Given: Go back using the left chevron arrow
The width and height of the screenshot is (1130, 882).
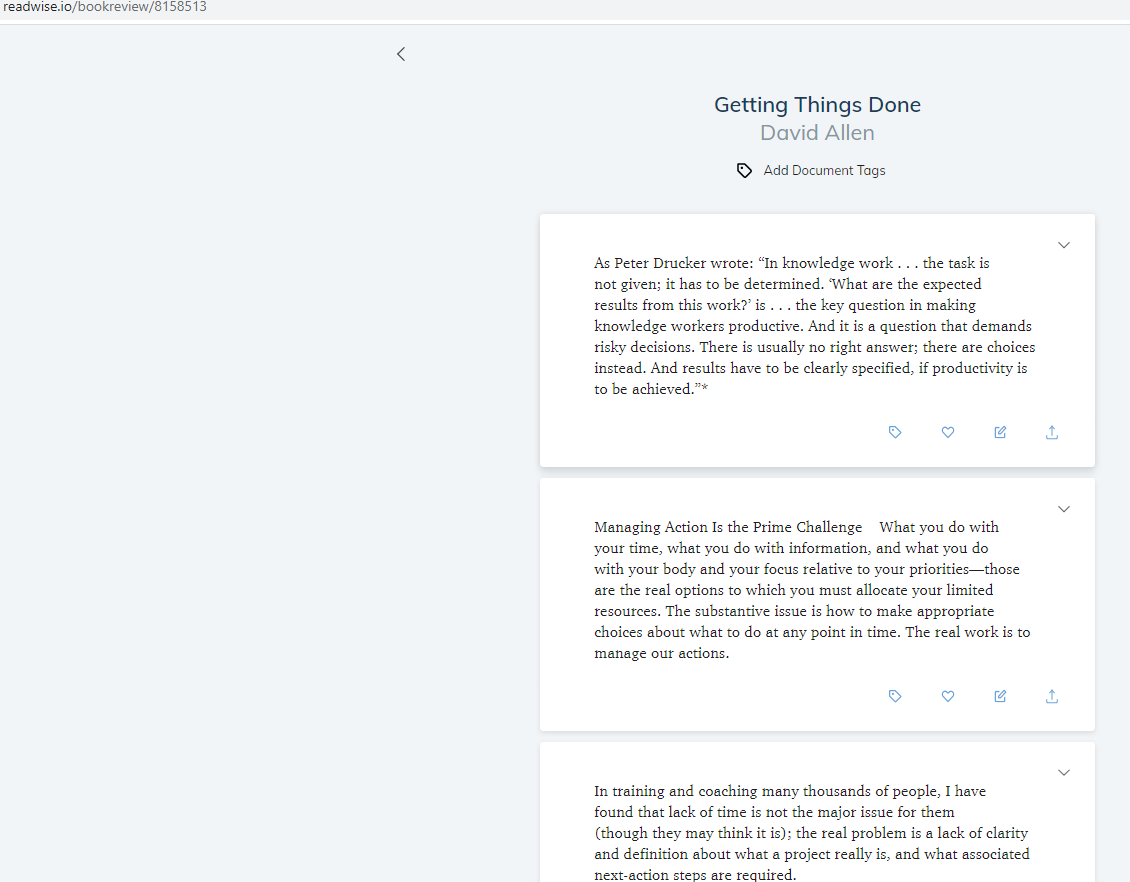Looking at the screenshot, I should point(401,54).
